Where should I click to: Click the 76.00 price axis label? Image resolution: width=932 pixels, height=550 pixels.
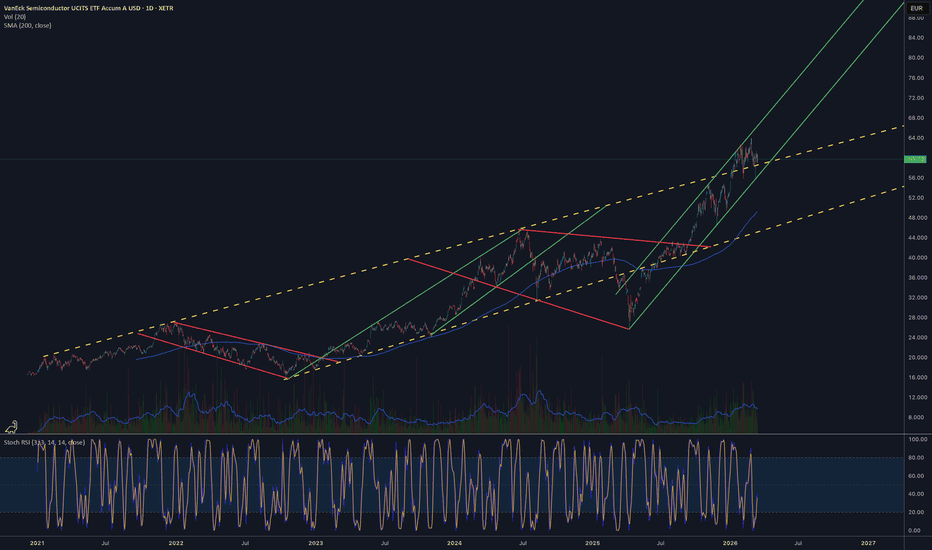pyautogui.click(x=915, y=78)
